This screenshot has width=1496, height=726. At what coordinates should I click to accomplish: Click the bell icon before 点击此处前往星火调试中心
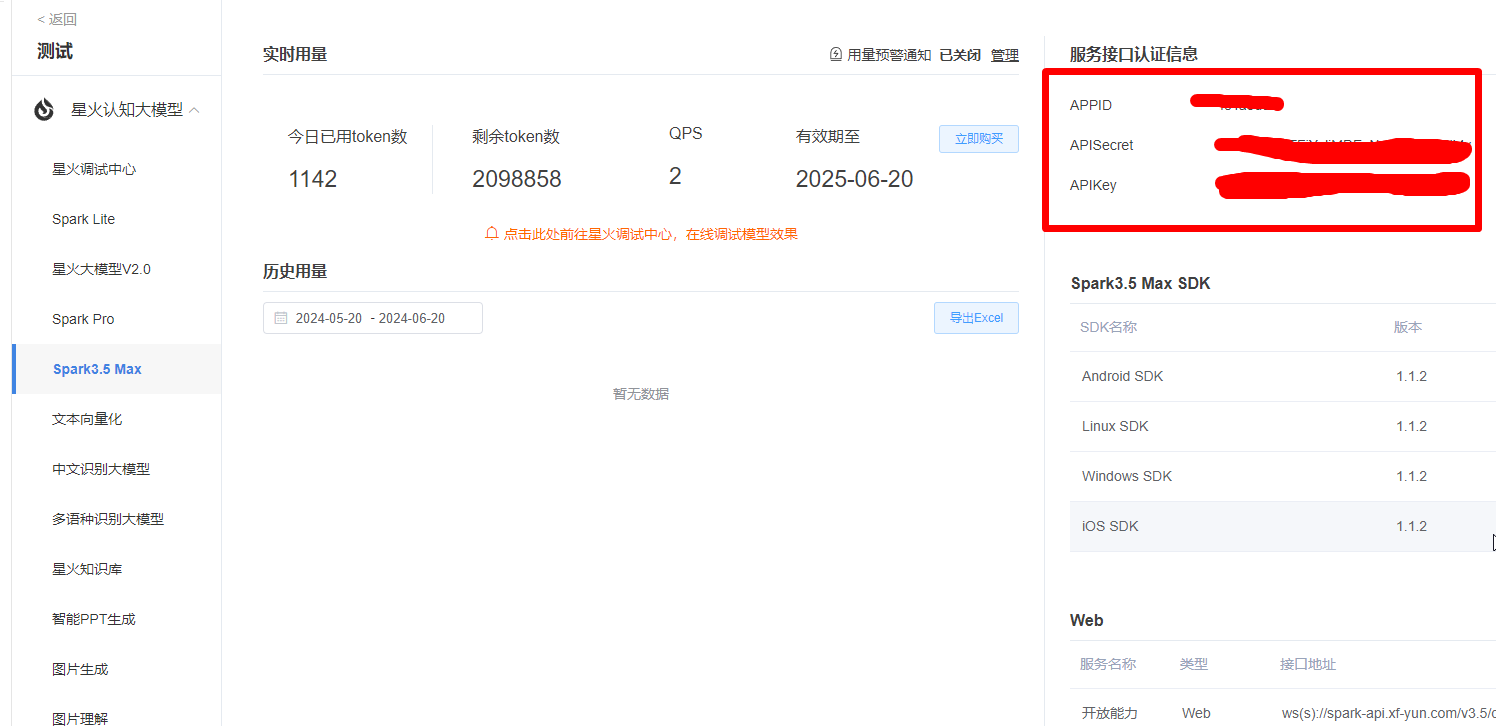coord(491,233)
